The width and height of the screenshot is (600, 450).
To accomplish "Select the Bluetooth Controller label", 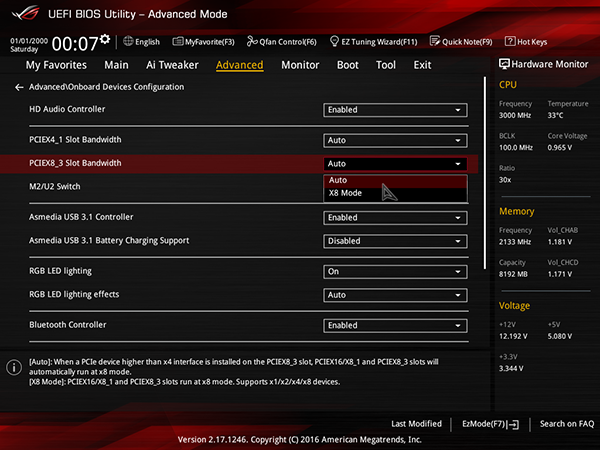I will point(68,325).
